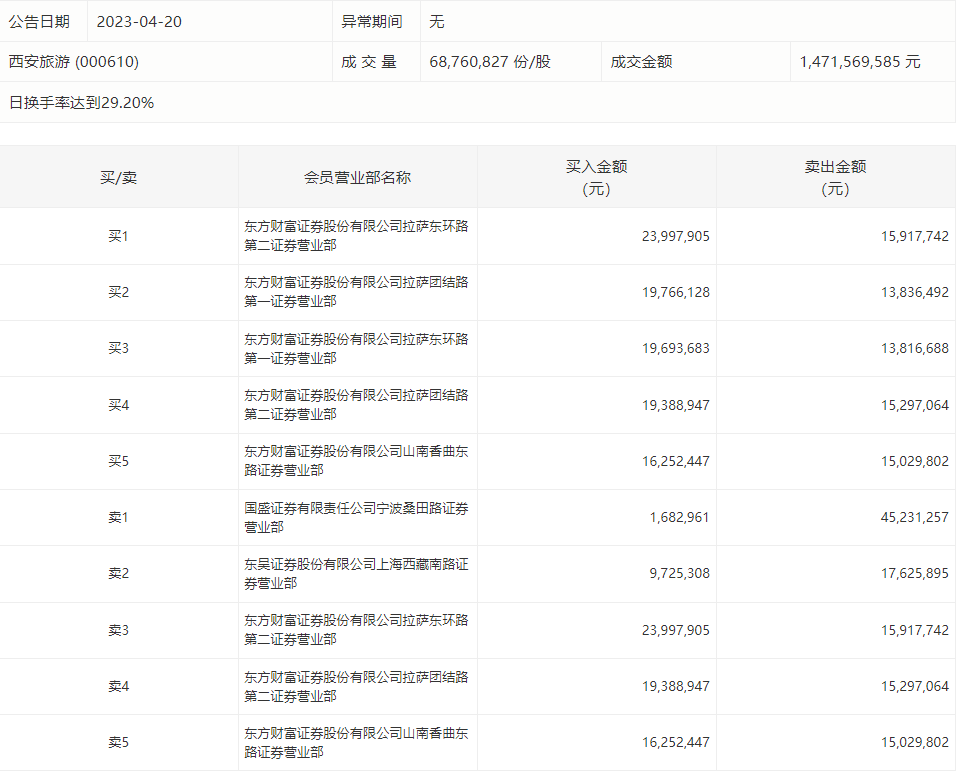Viewport: 960px width, 774px height.
Task: Click the 买/卖 column header
Action: pos(119,178)
